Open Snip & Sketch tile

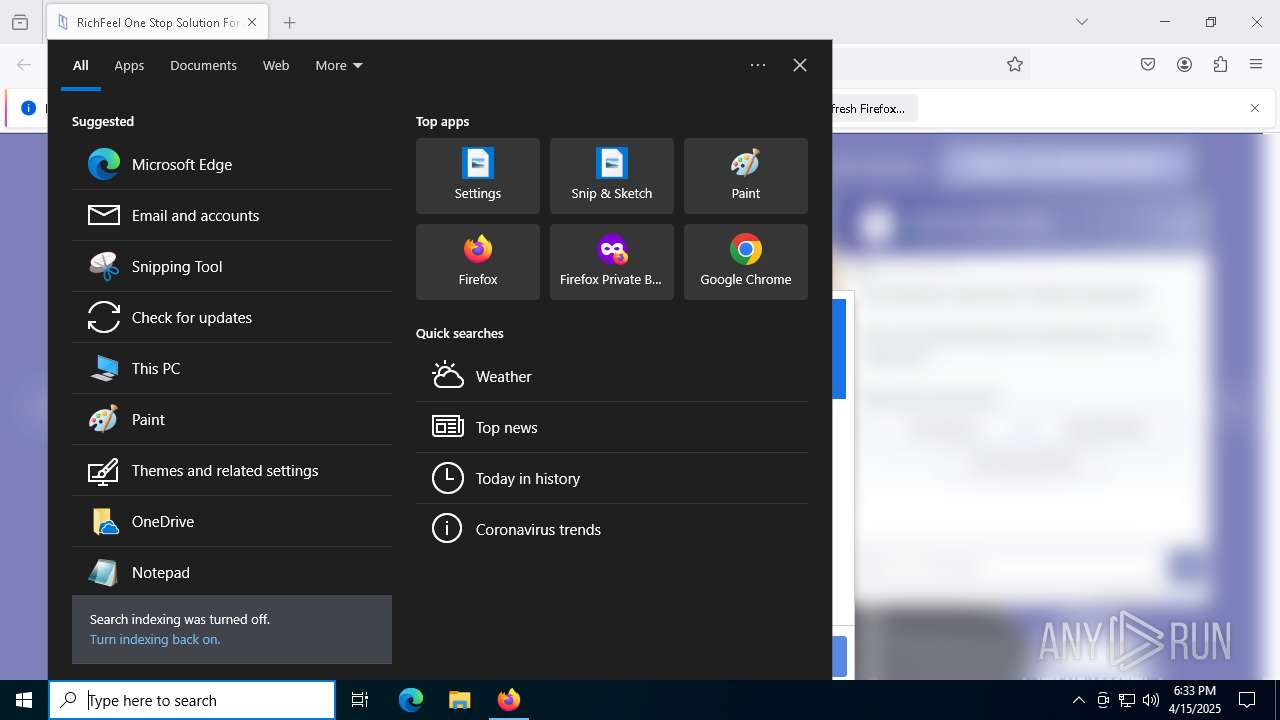612,176
